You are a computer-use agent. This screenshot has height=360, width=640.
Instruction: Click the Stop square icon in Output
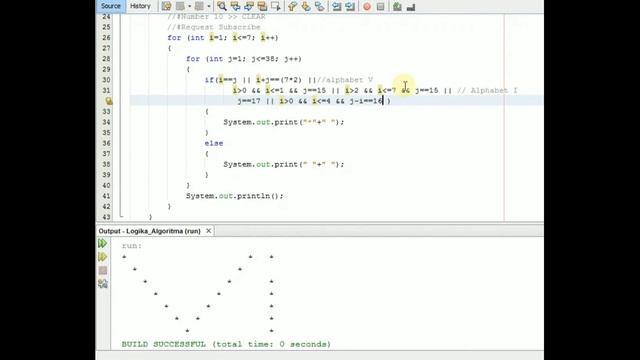click(103, 270)
